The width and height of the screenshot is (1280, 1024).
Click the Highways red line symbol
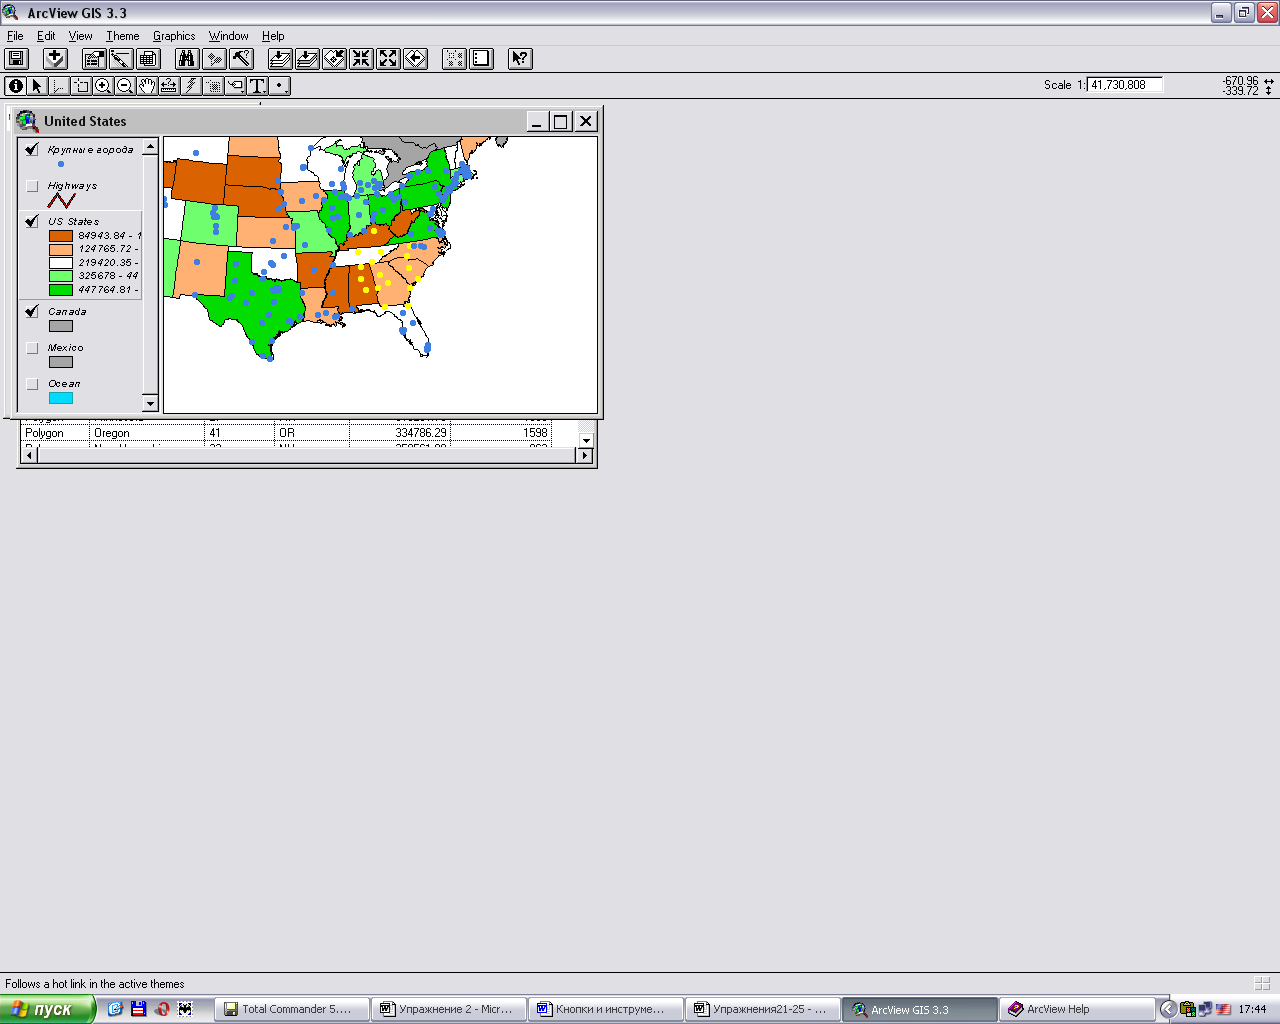(x=61, y=201)
